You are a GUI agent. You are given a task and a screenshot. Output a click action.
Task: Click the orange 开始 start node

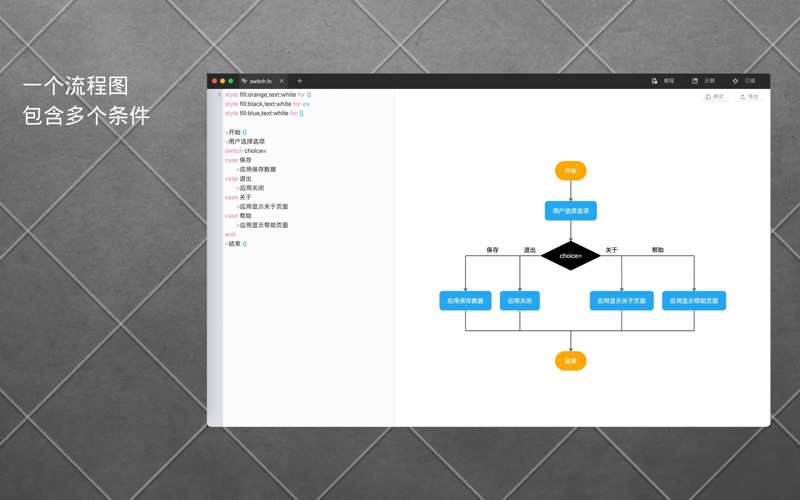570,171
